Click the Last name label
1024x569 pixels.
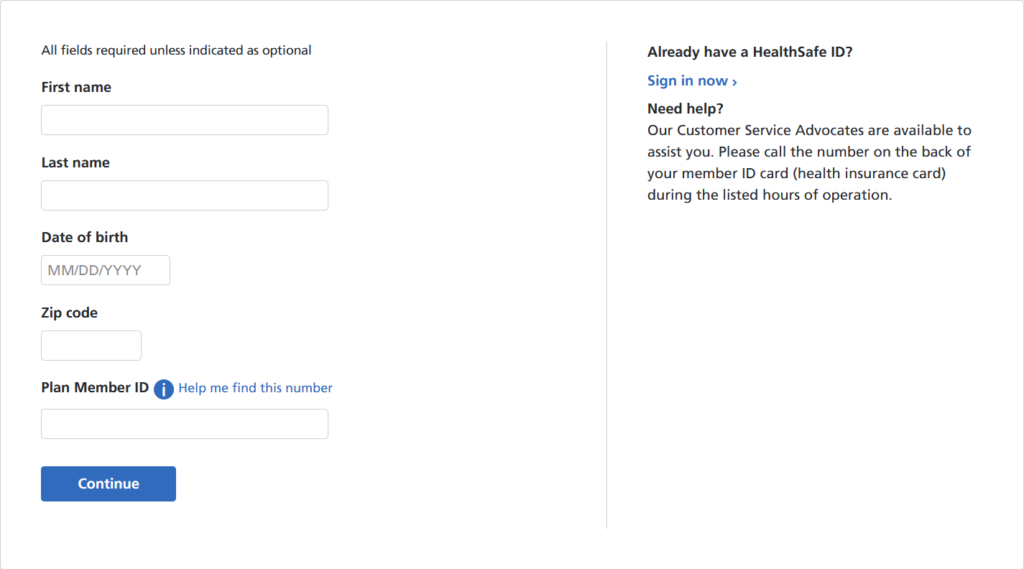point(76,163)
